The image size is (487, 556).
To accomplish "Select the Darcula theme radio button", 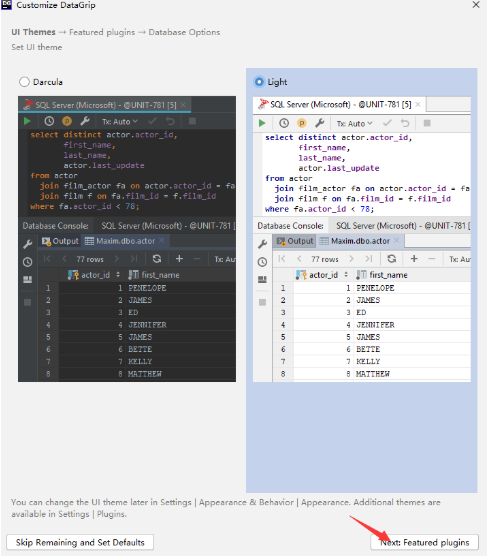I will 24,82.
